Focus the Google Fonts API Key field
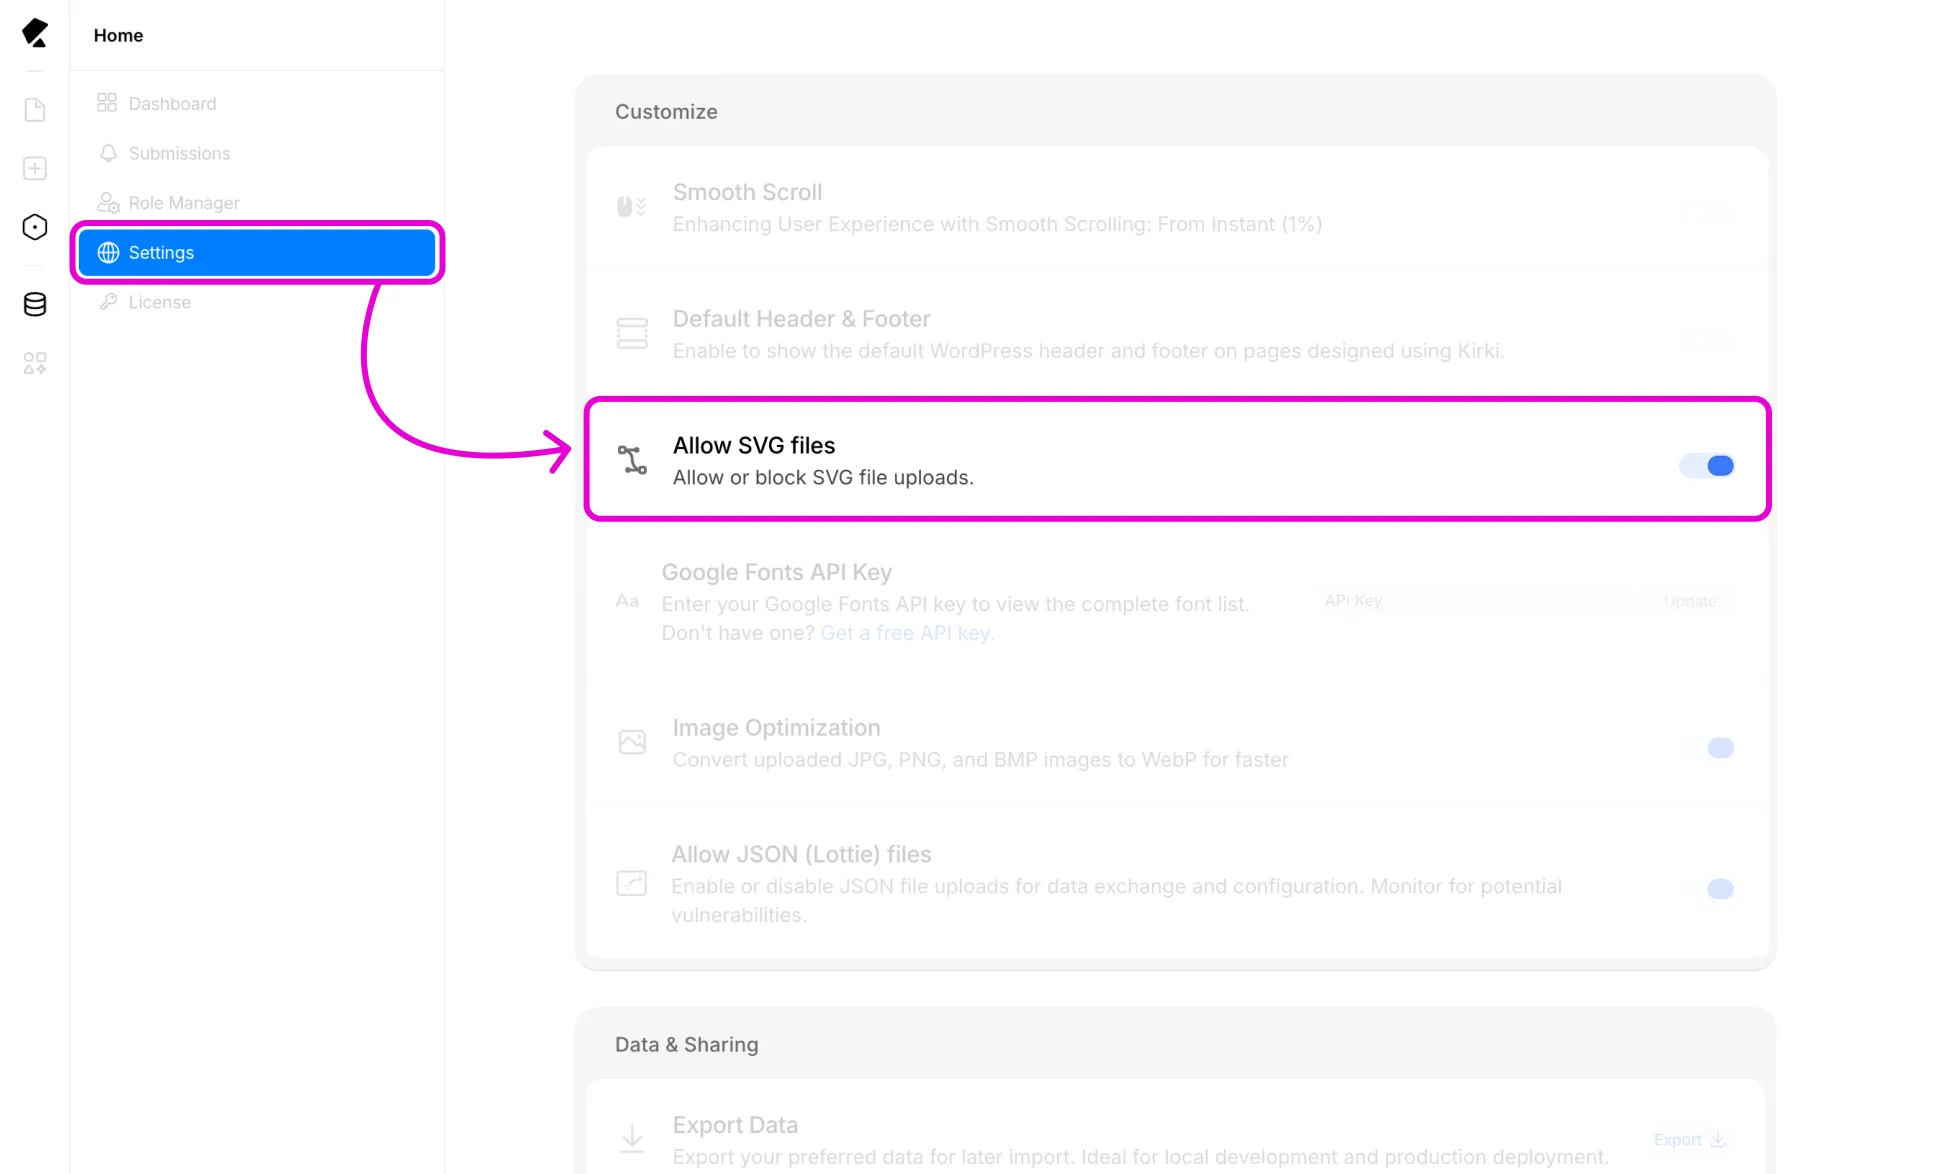Viewport: 1952px width, 1174px height. pyautogui.click(x=1474, y=601)
